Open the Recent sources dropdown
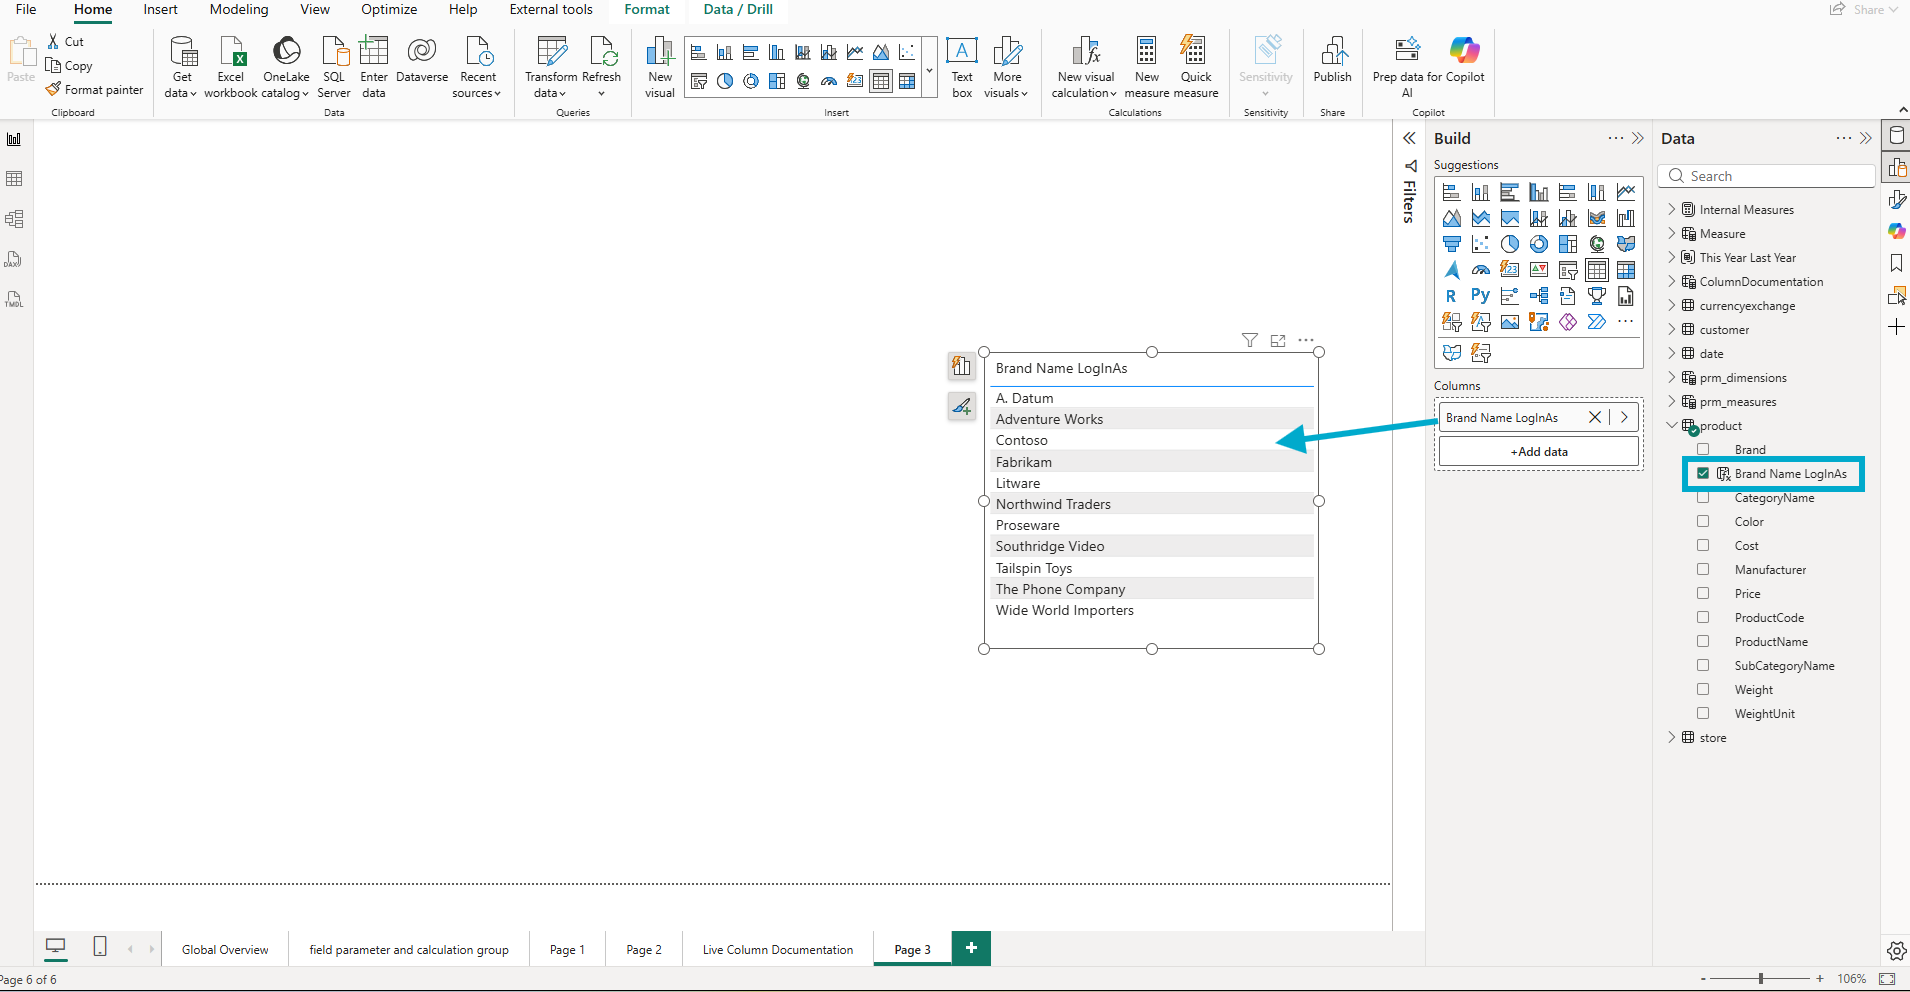The height and width of the screenshot is (992, 1910). coord(477,66)
